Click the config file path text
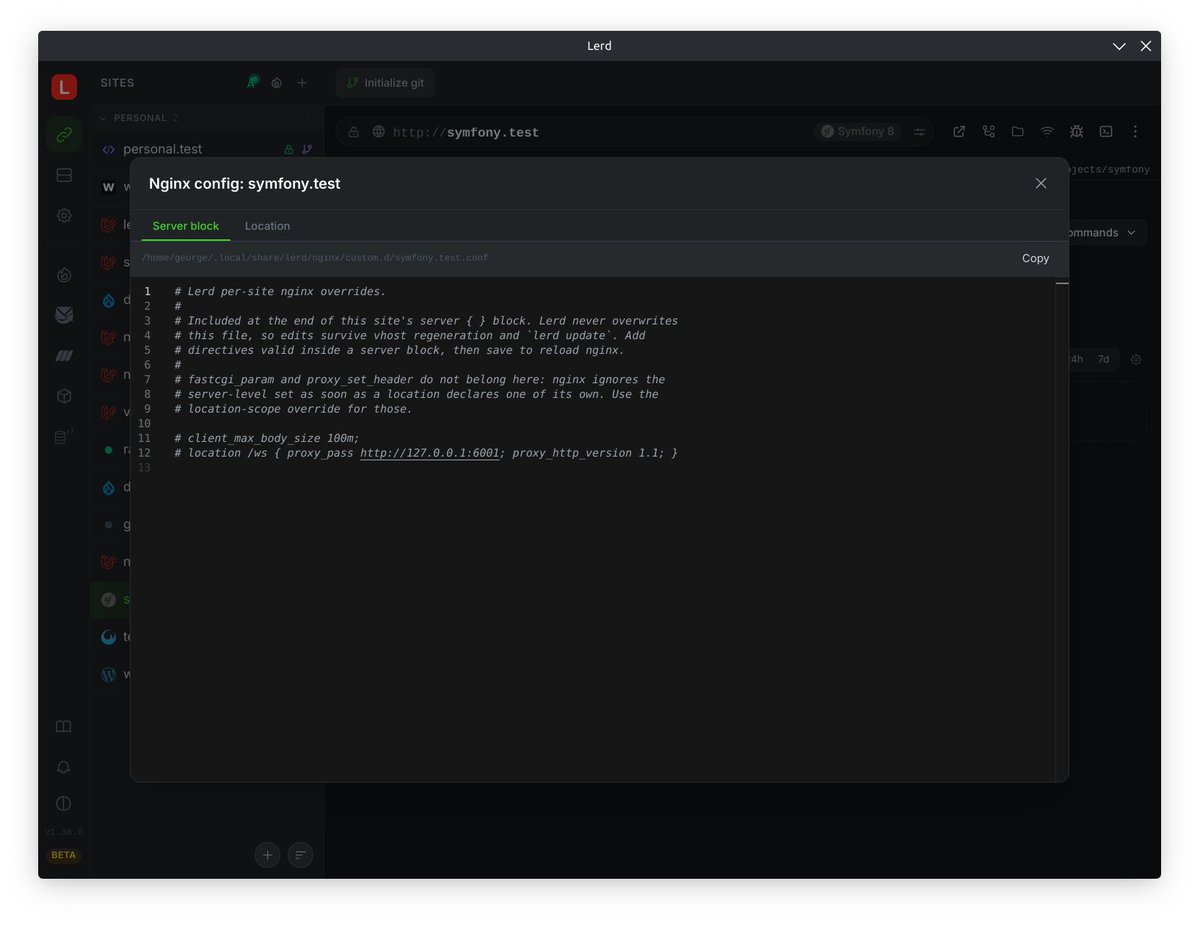 click(x=315, y=258)
